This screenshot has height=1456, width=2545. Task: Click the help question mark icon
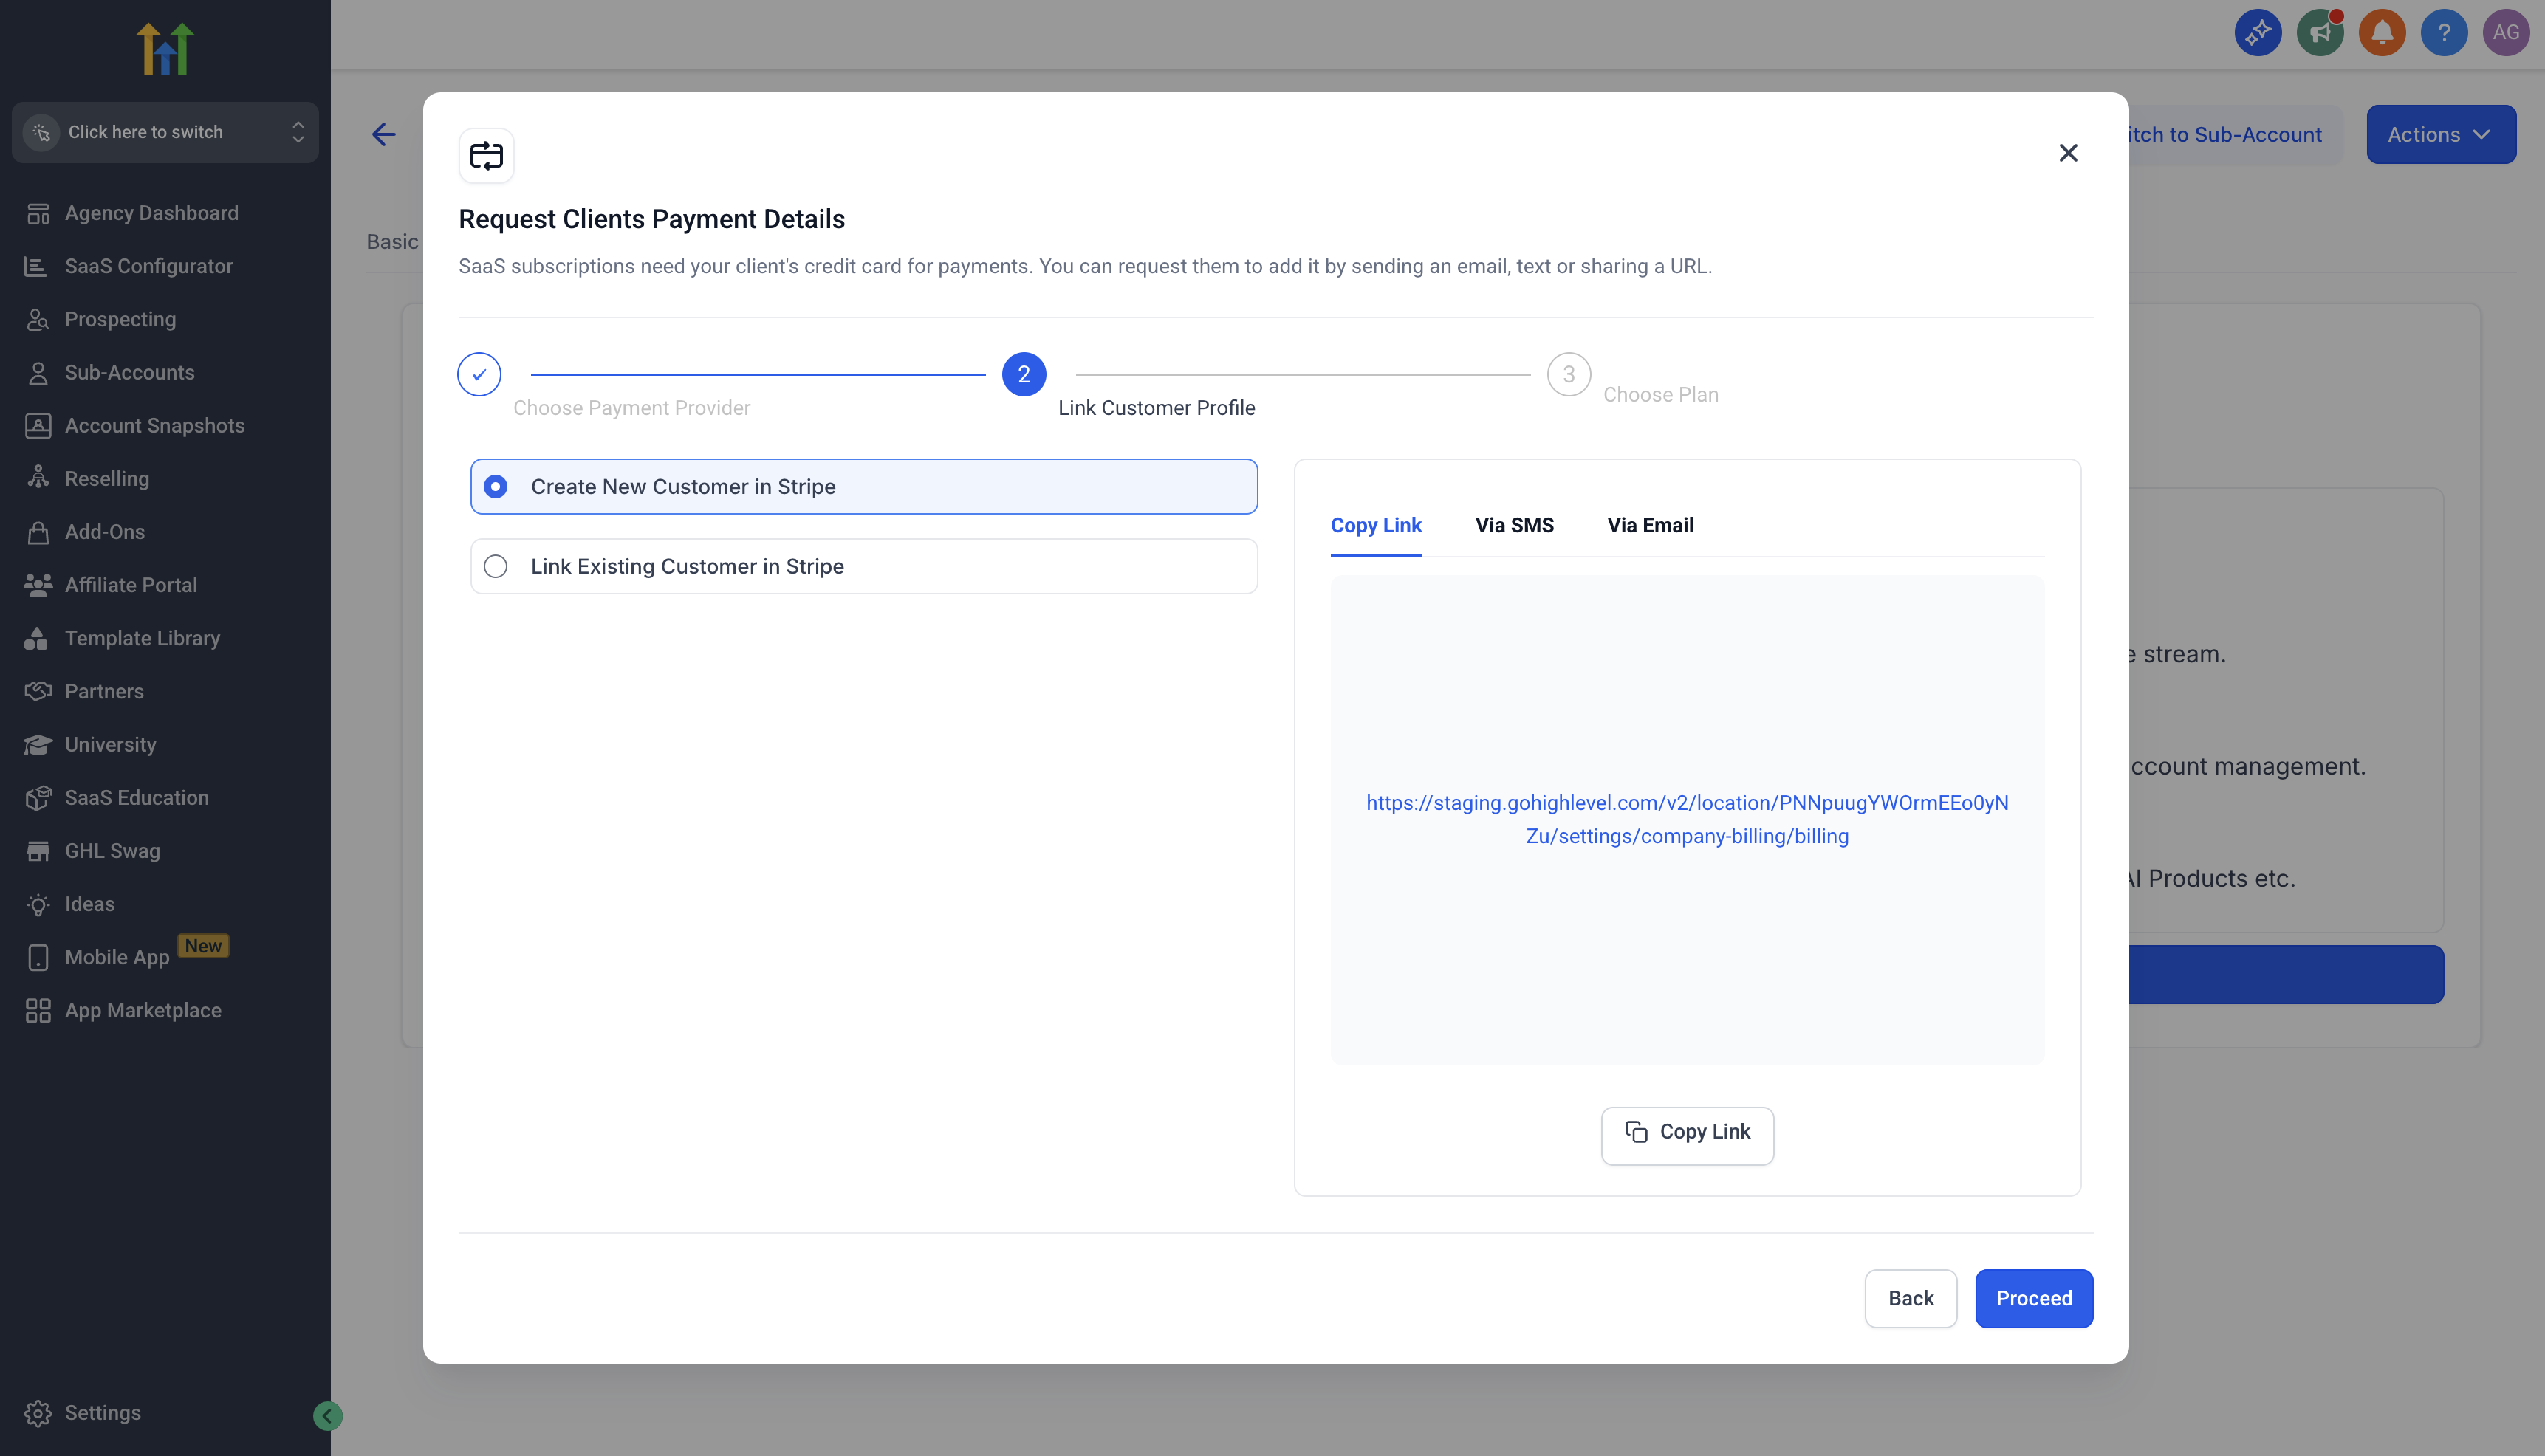(x=2443, y=33)
